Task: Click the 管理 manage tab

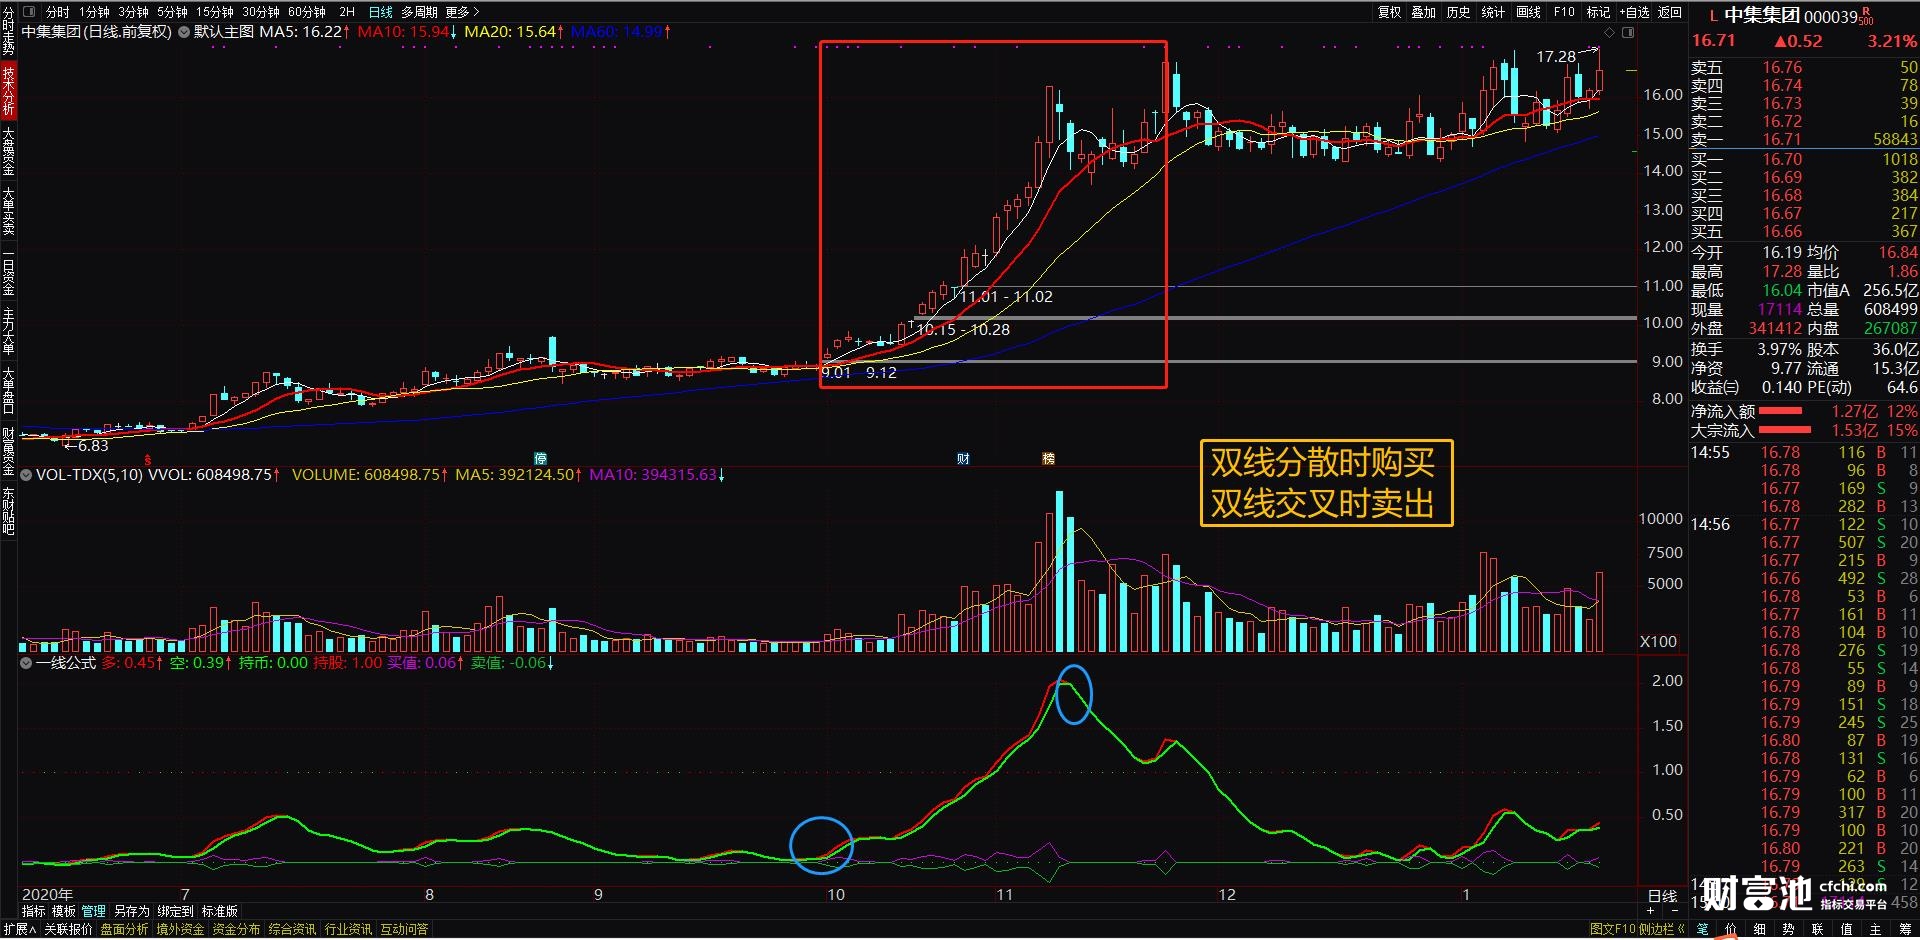Action: [x=94, y=911]
